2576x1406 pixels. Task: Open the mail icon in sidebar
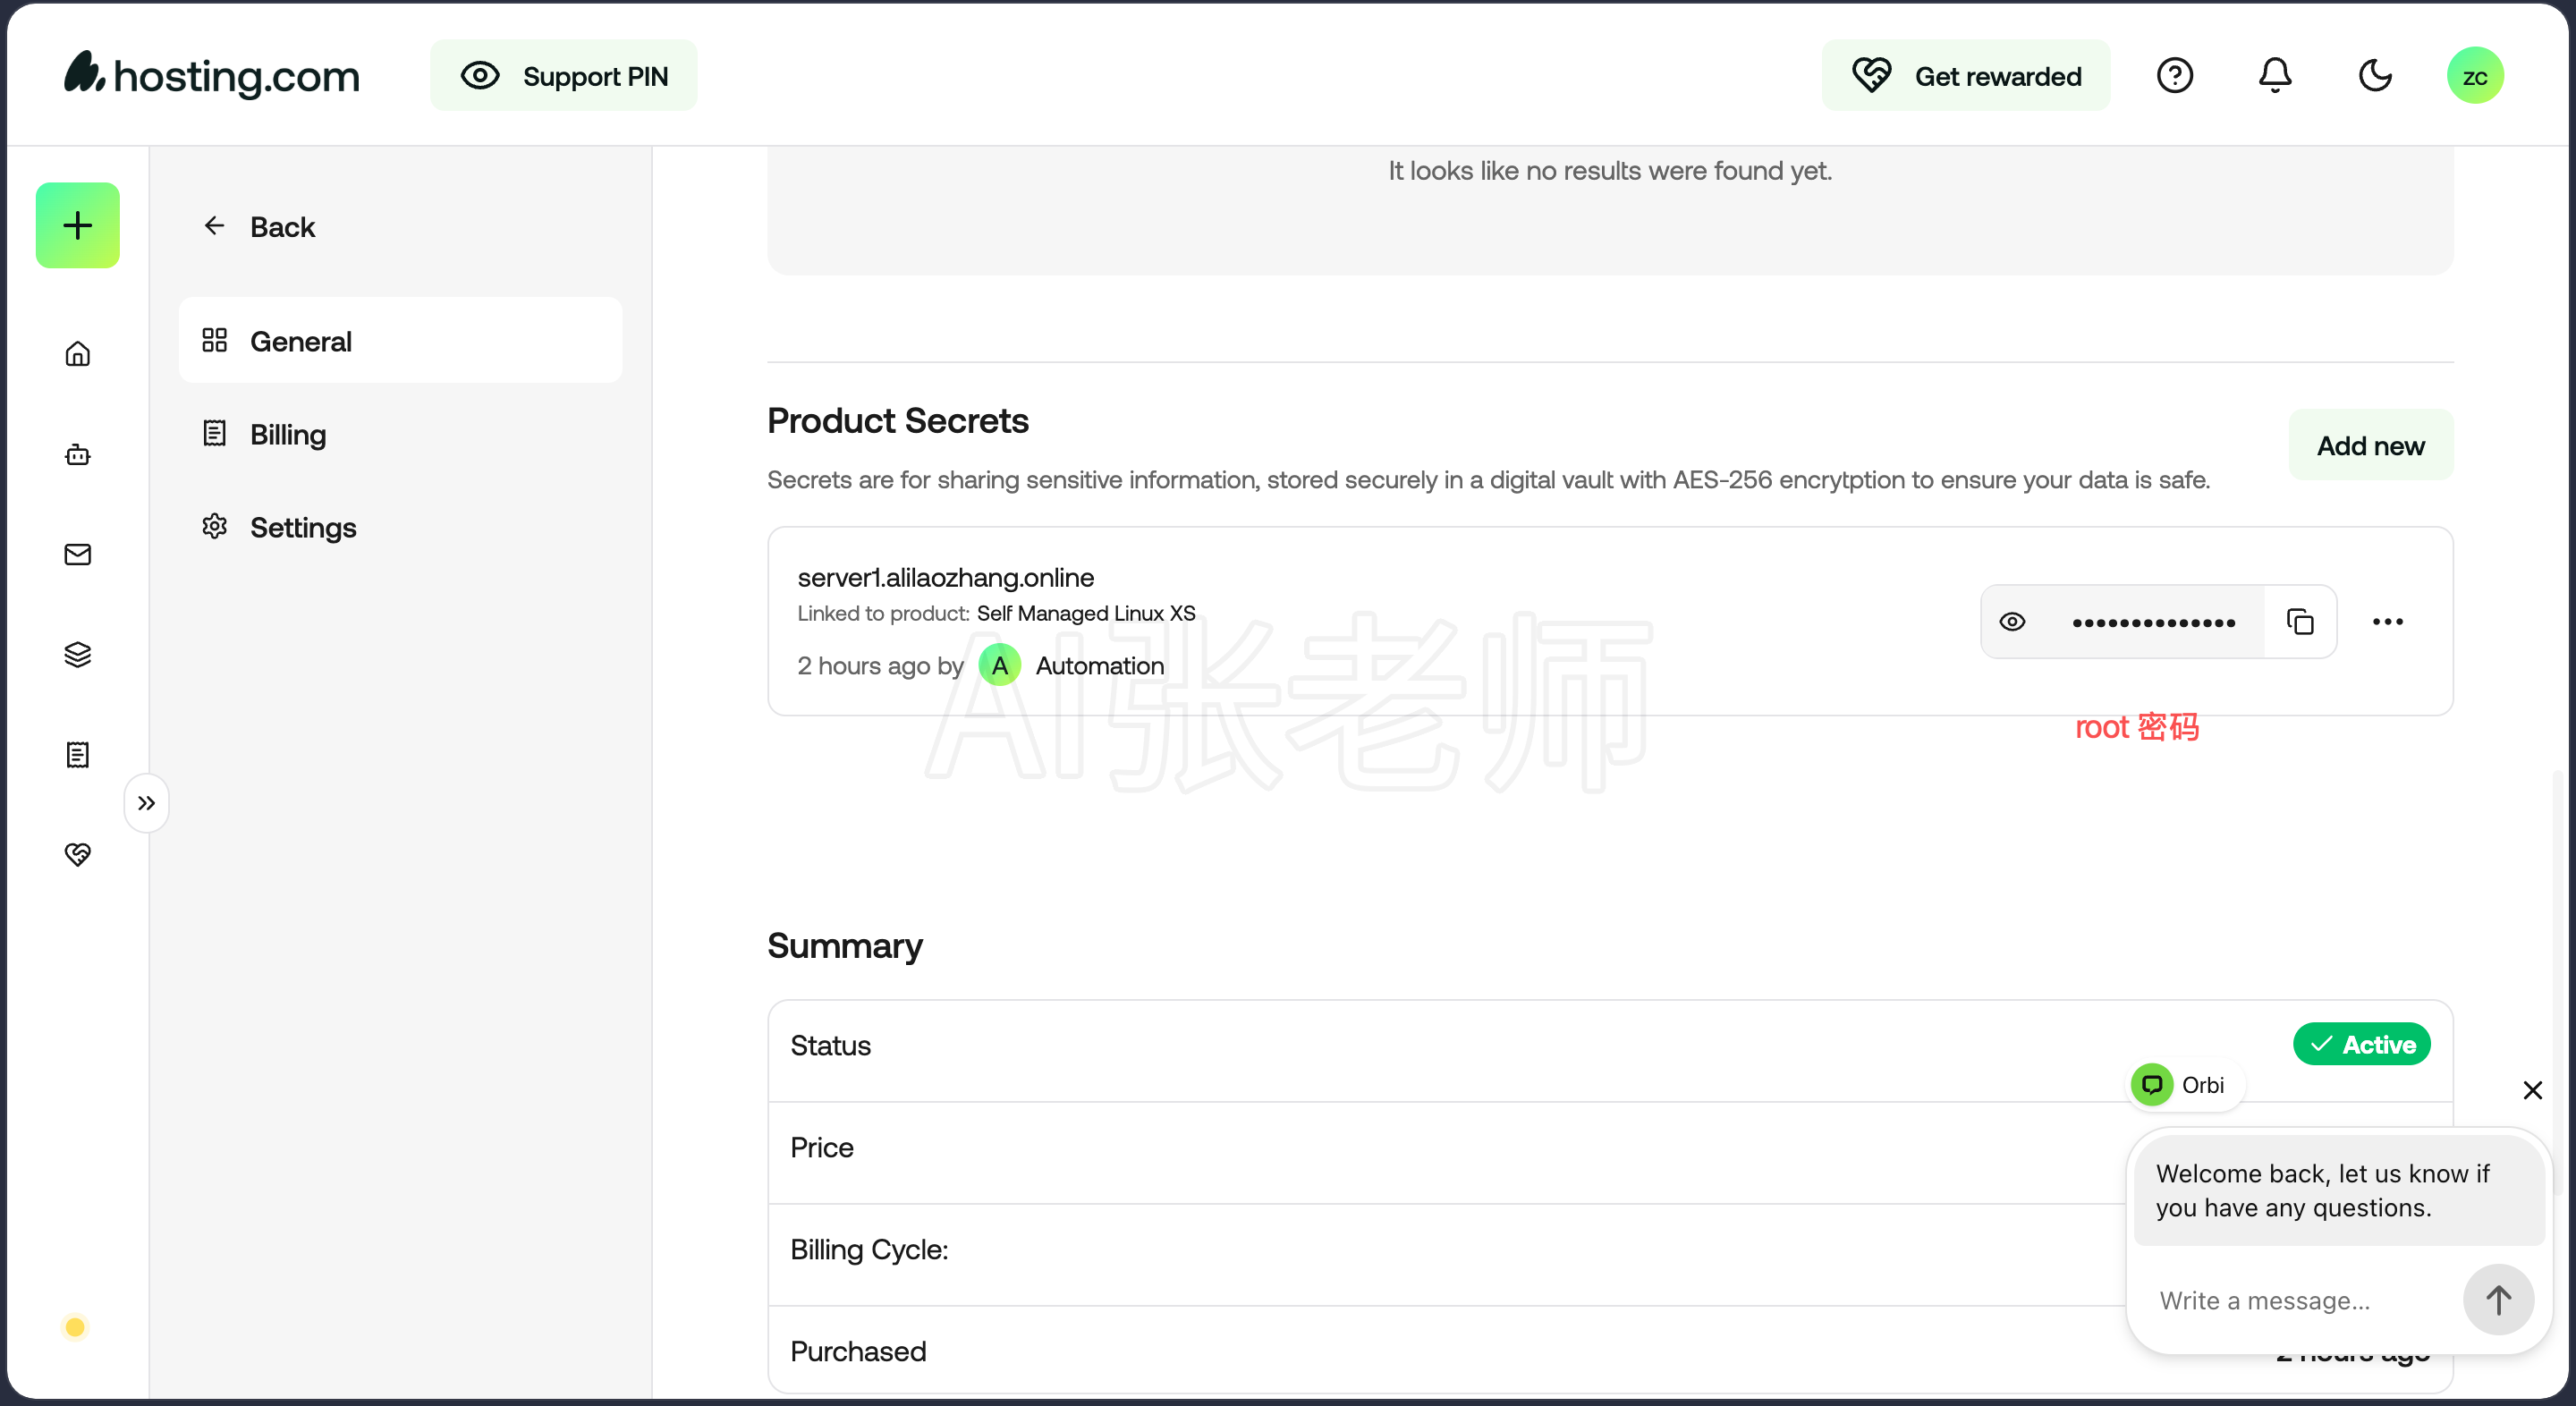78,555
